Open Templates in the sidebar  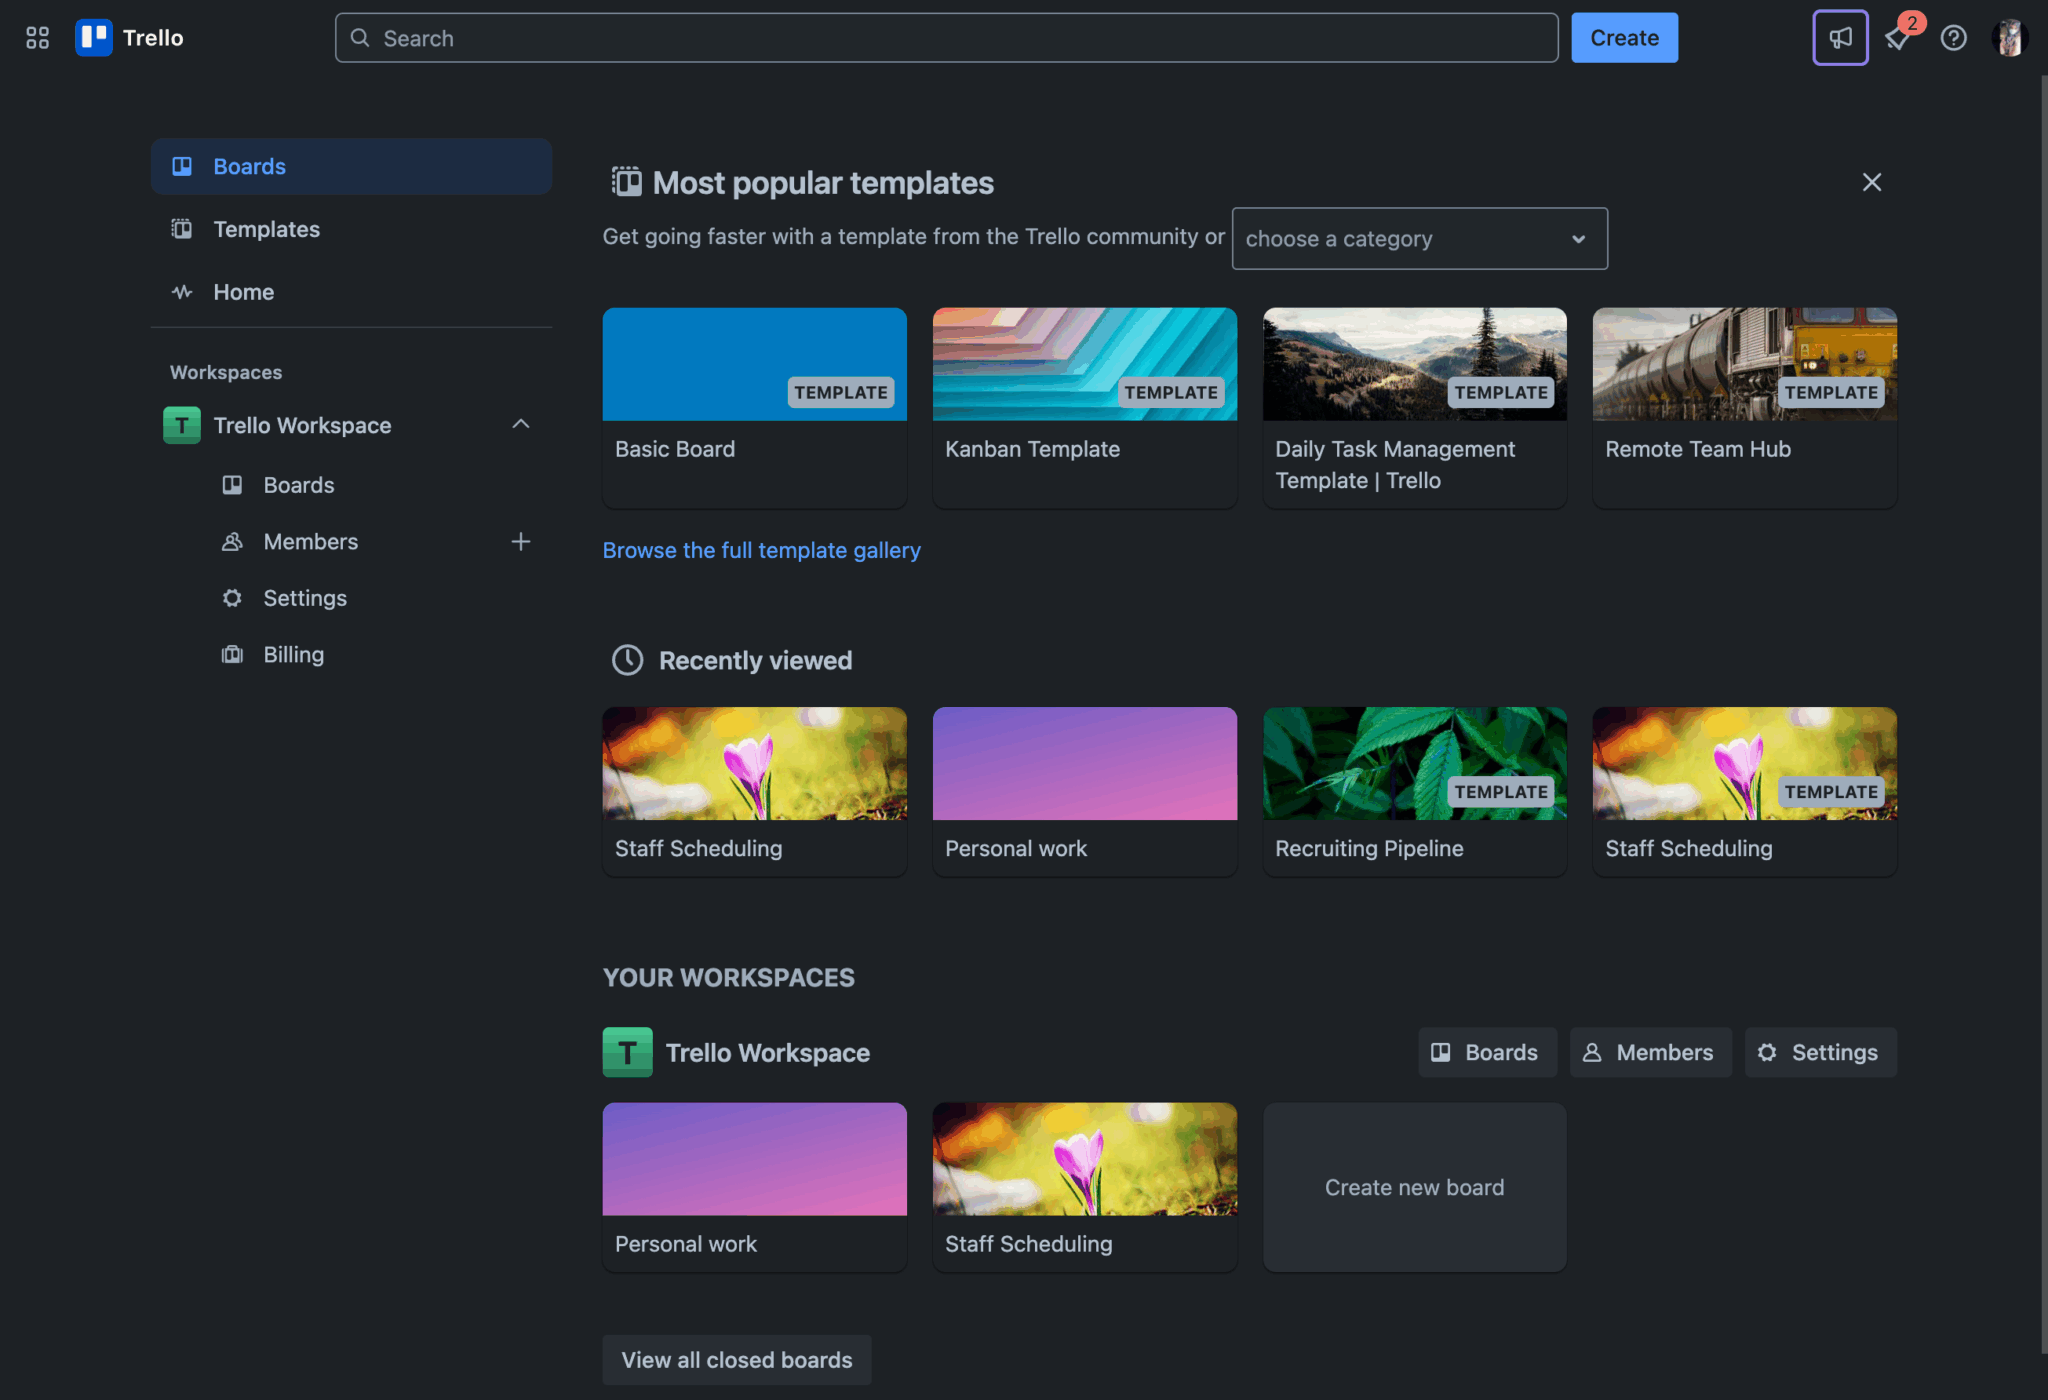click(266, 229)
